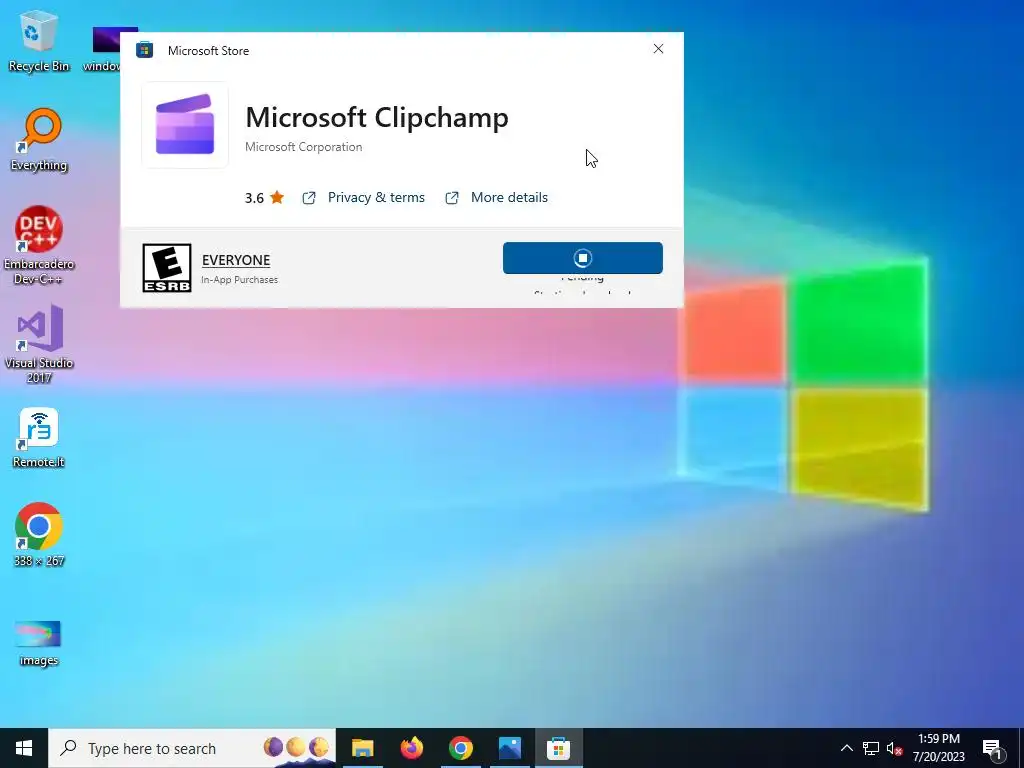Select the Visual Studio 2017 shortcut

pyautogui.click(x=39, y=344)
